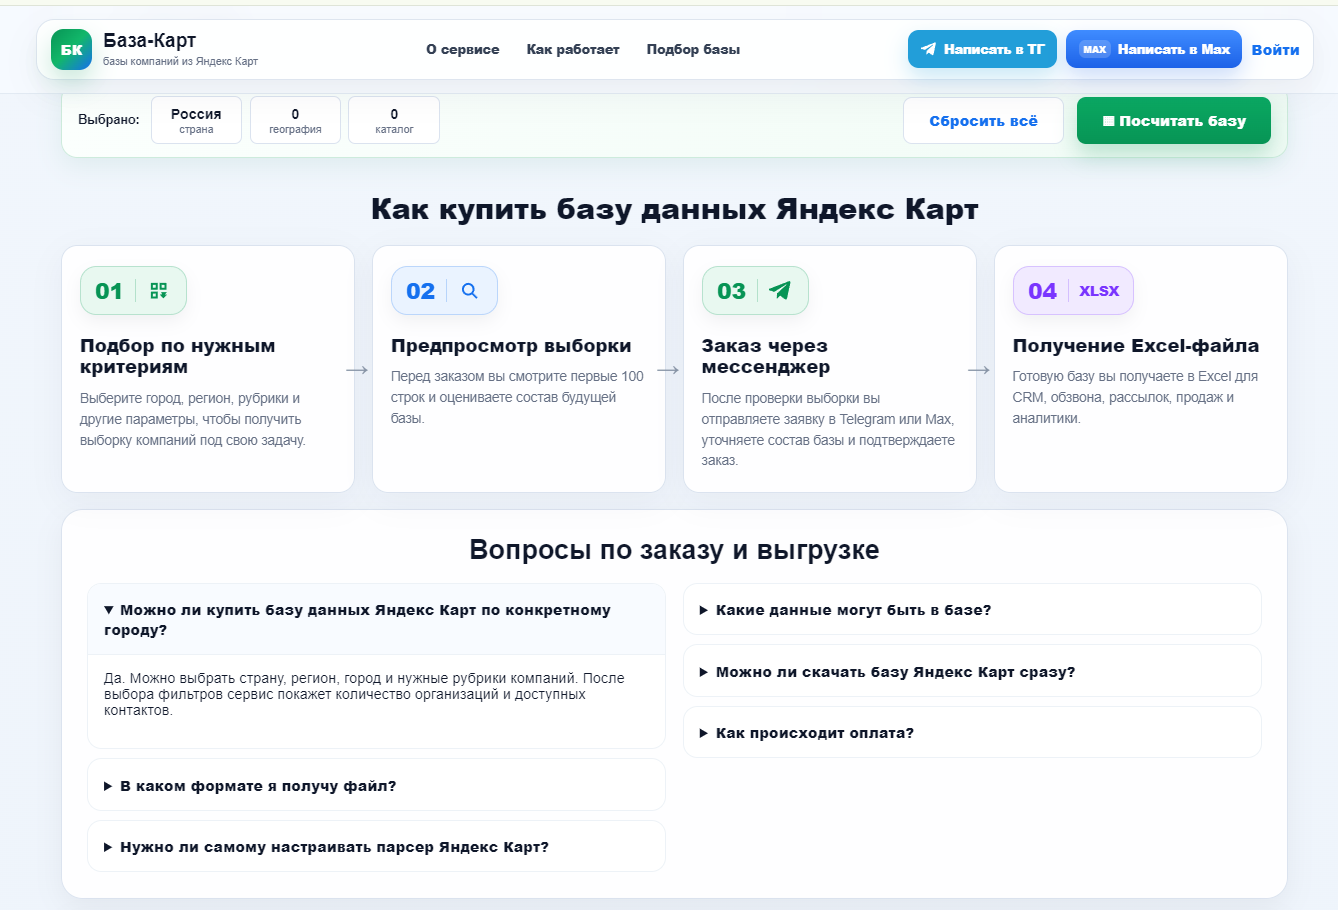Open the О сервисе menu item
Viewport: 1338px width, 910px height.
(462, 49)
